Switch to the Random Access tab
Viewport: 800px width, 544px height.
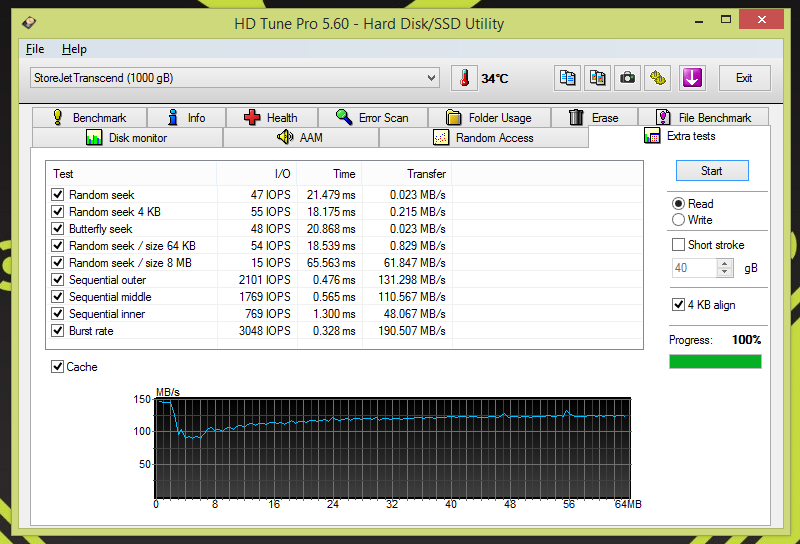tap(484, 138)
